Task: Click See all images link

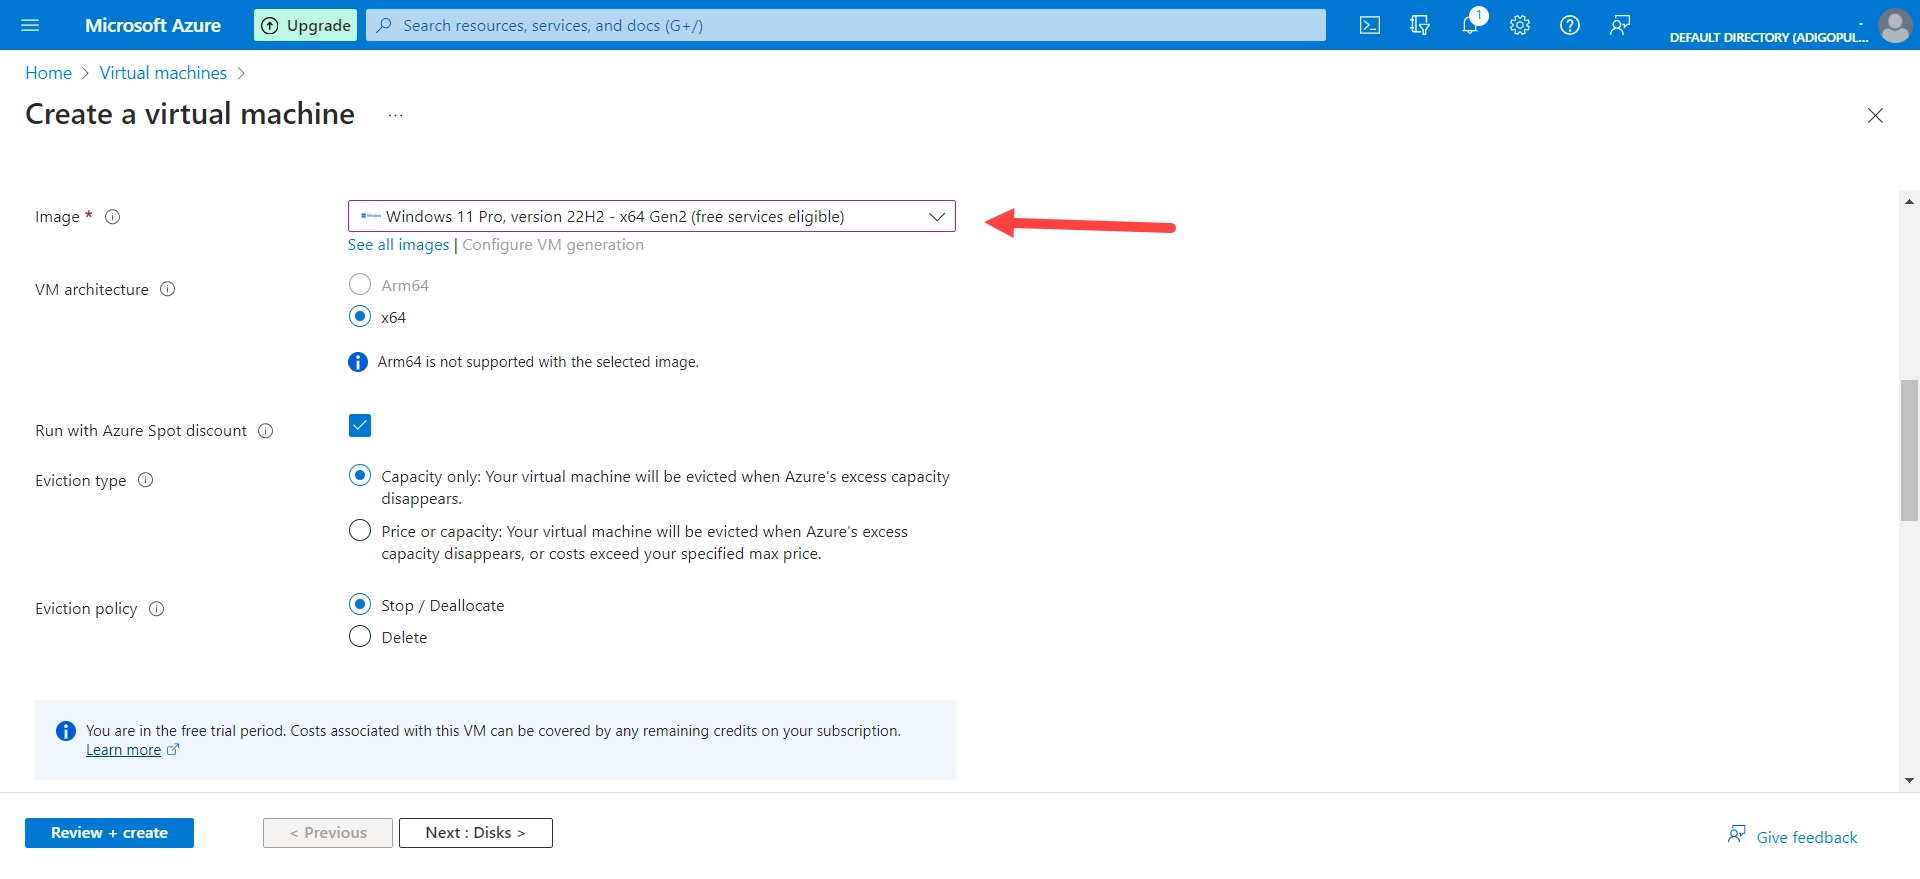Action: click(x=398, y=245)
